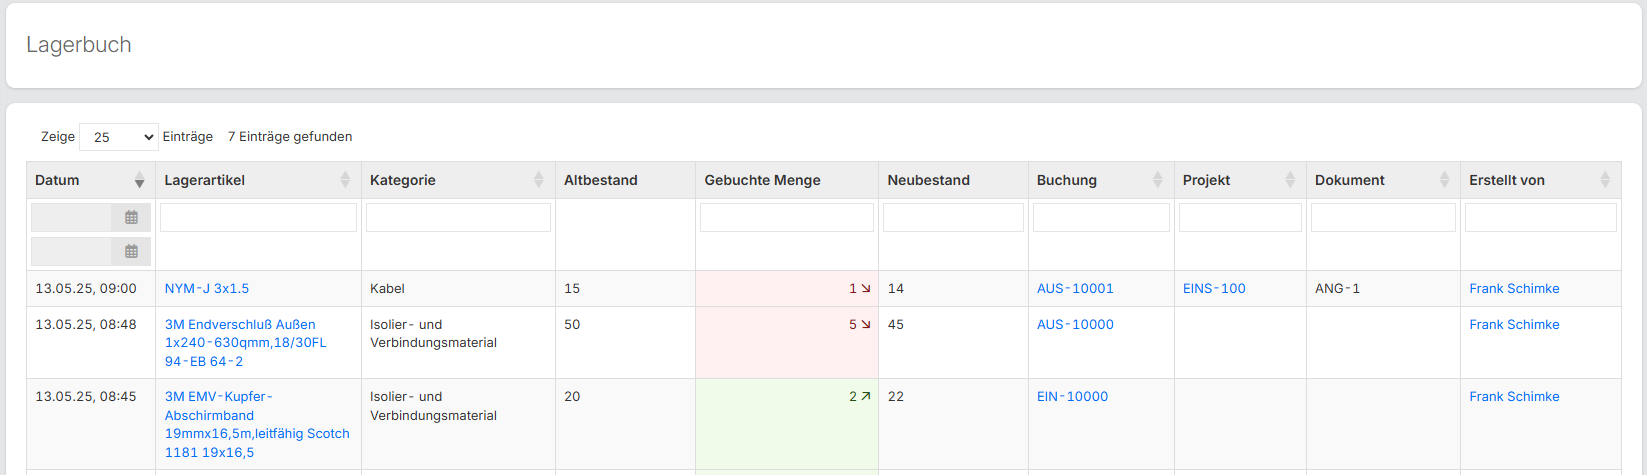Sort table by Dokument sort icon
The height and width of the screenshot is (475, 1647).
[1443, 180]
